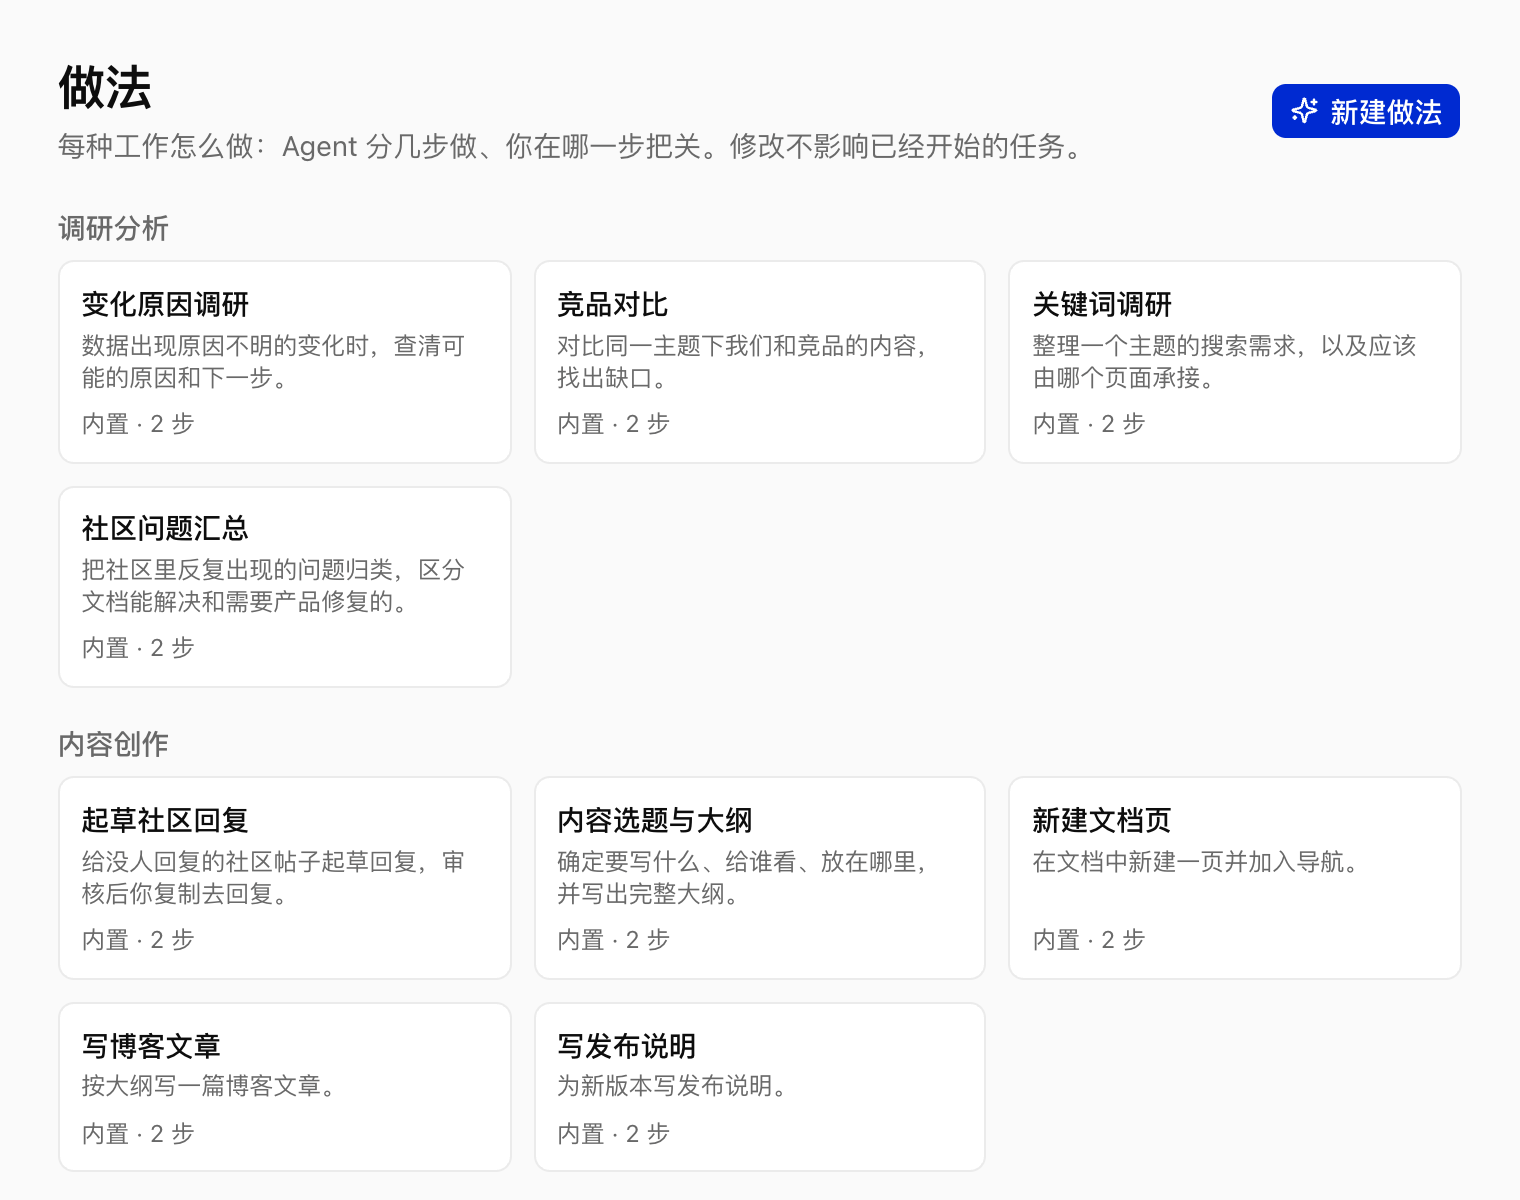Click 内置 · 2 步 under 新建文档页
Image resolution: width=1520 pixels, height=1200 pixels.
[1089, 940]
